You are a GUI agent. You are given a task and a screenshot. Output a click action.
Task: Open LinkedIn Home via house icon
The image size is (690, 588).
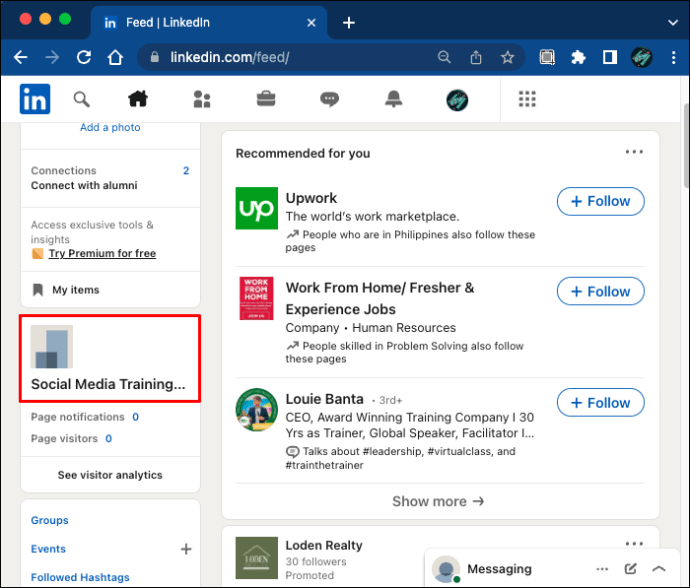pos(137,98)
